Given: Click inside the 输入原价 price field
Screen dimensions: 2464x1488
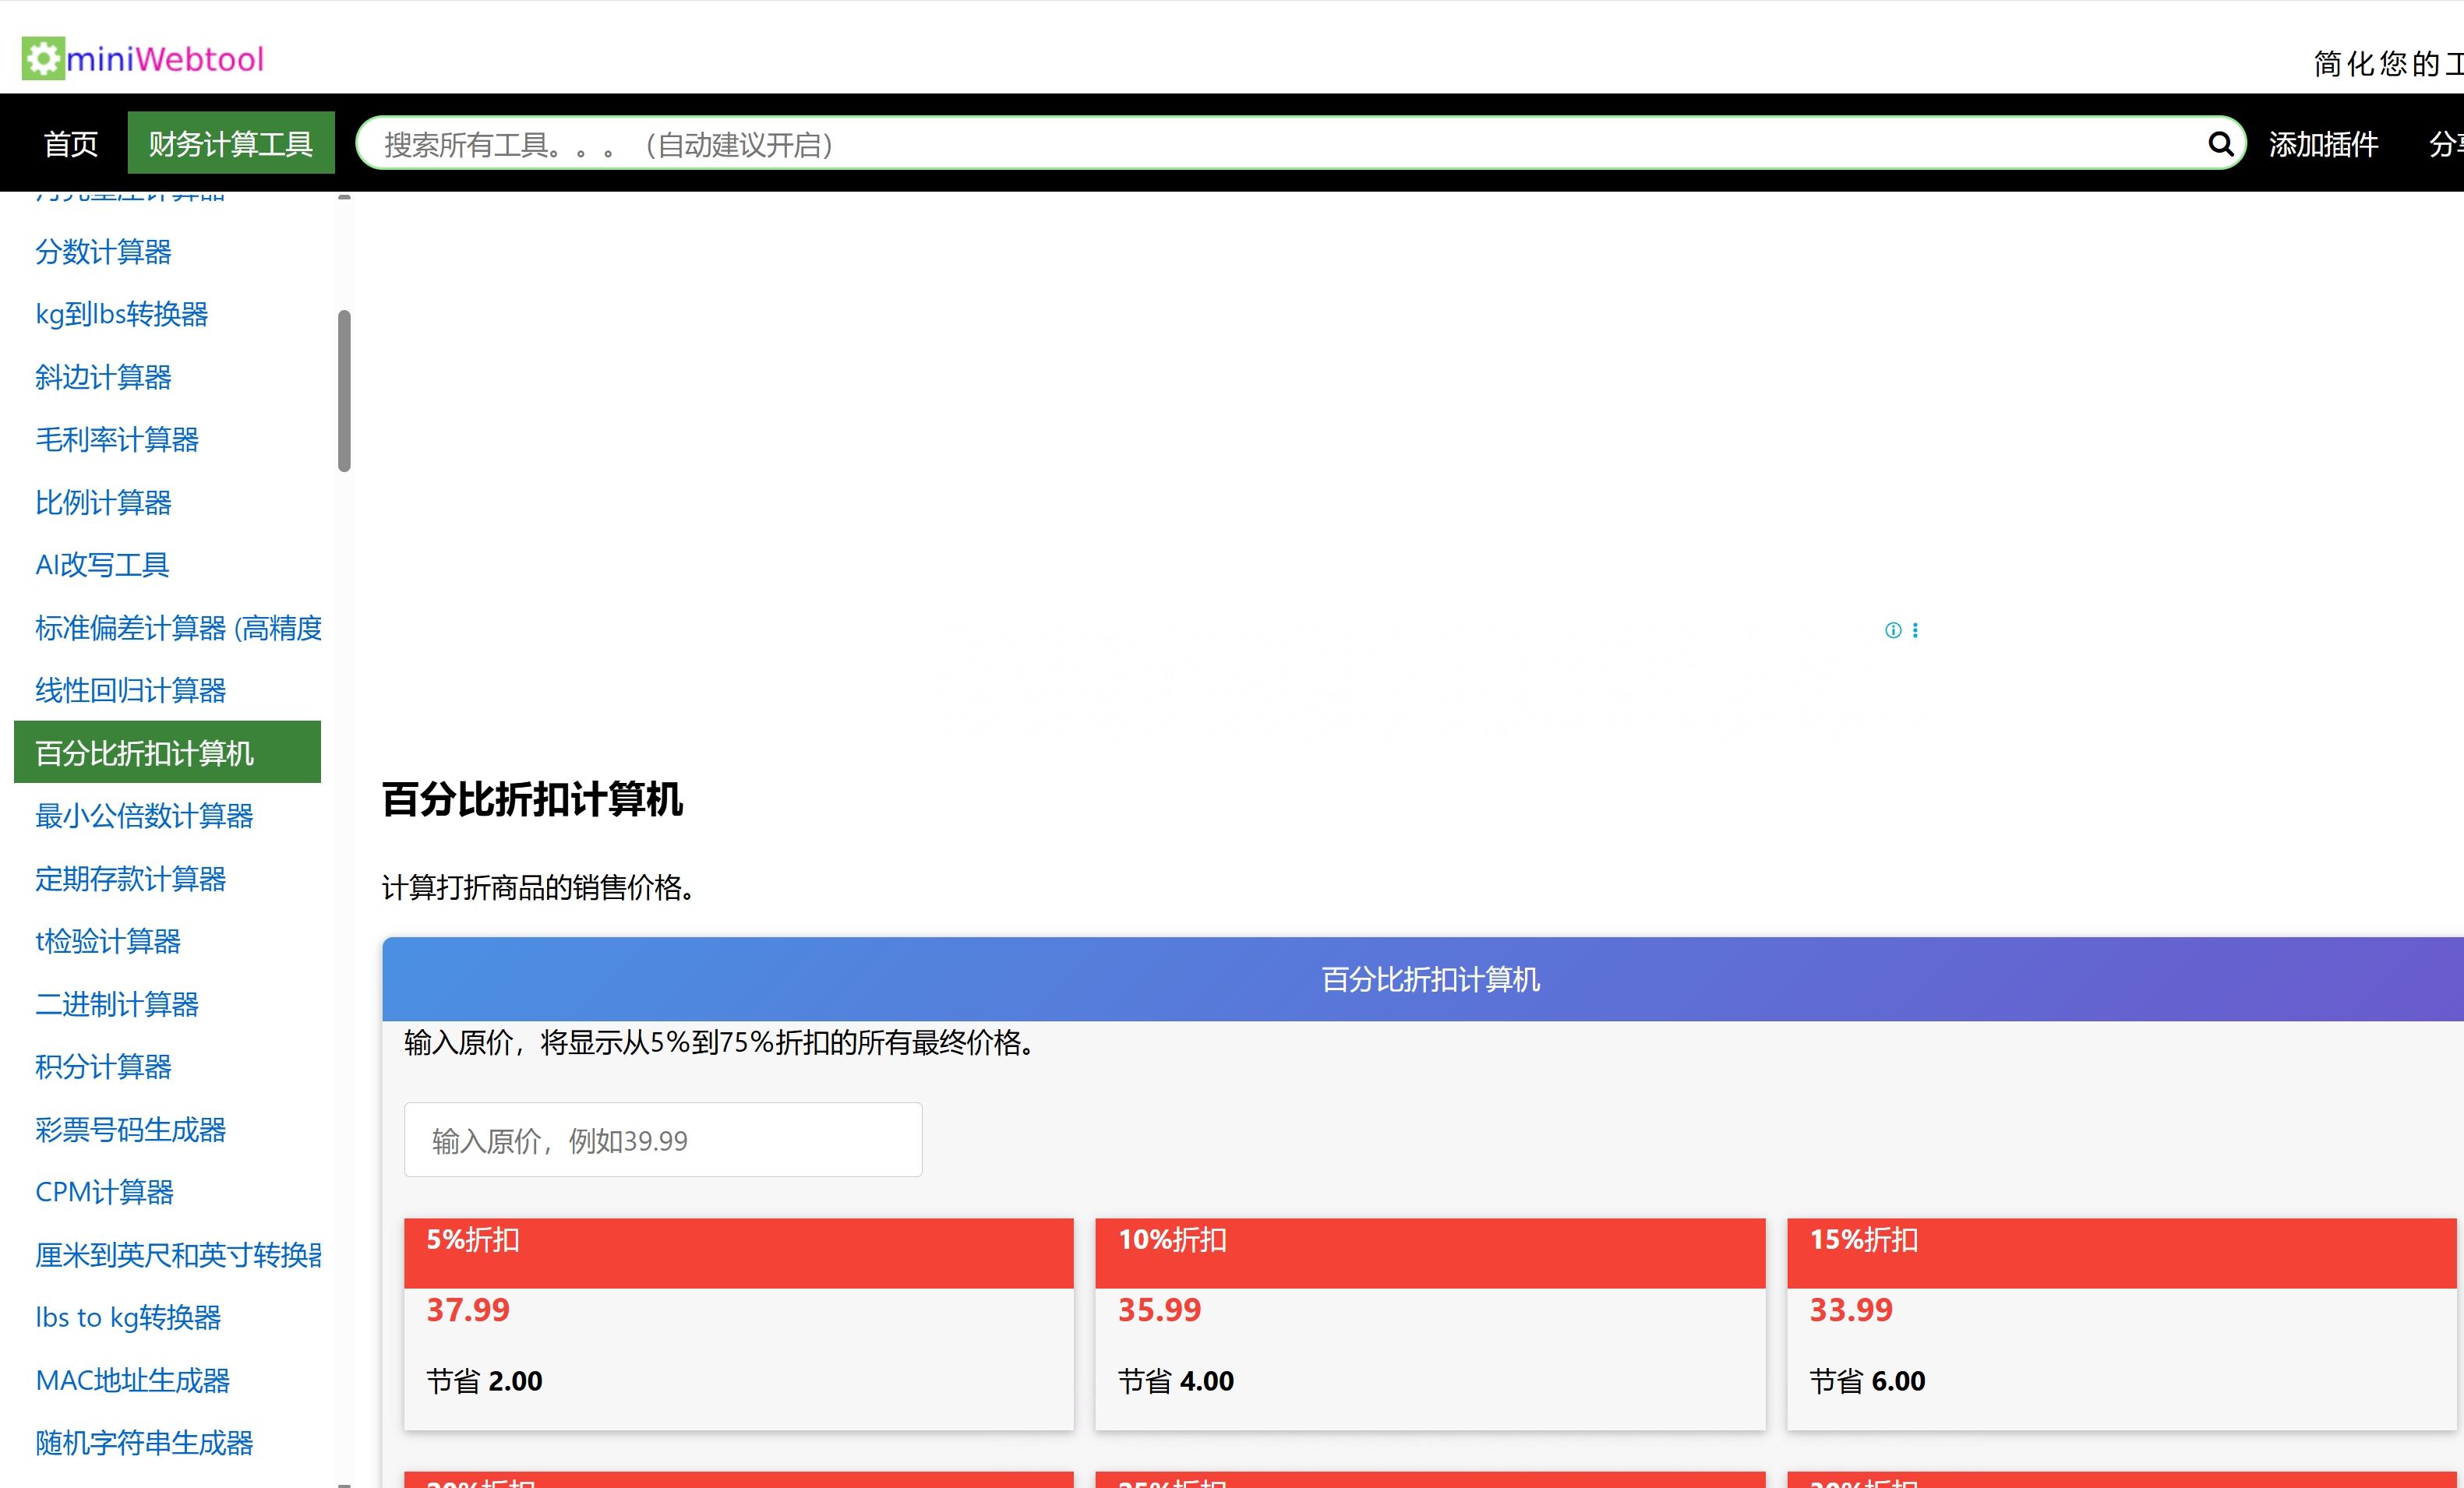Looking at the screenshot, I should pos(662,1139).
